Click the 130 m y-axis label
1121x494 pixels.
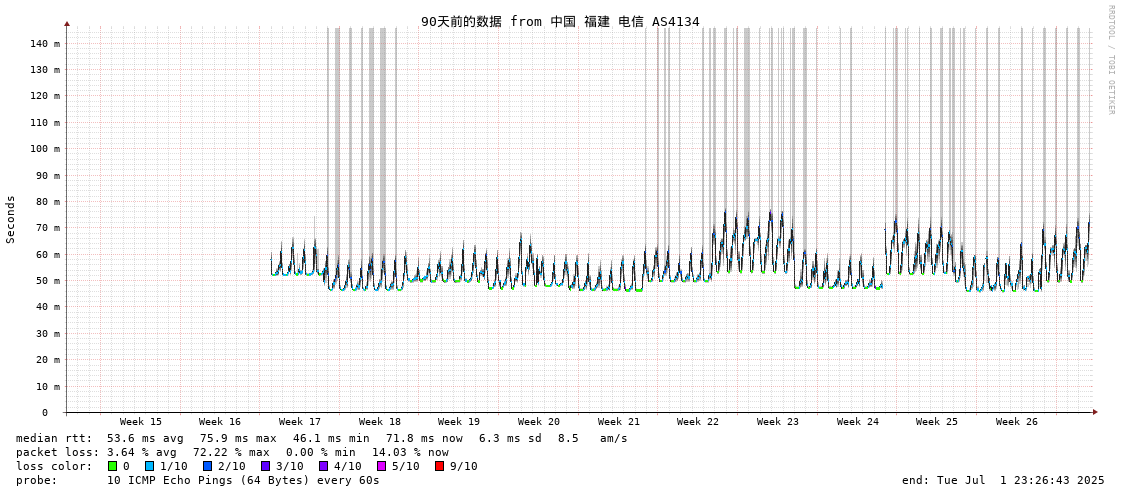[45, 70]
